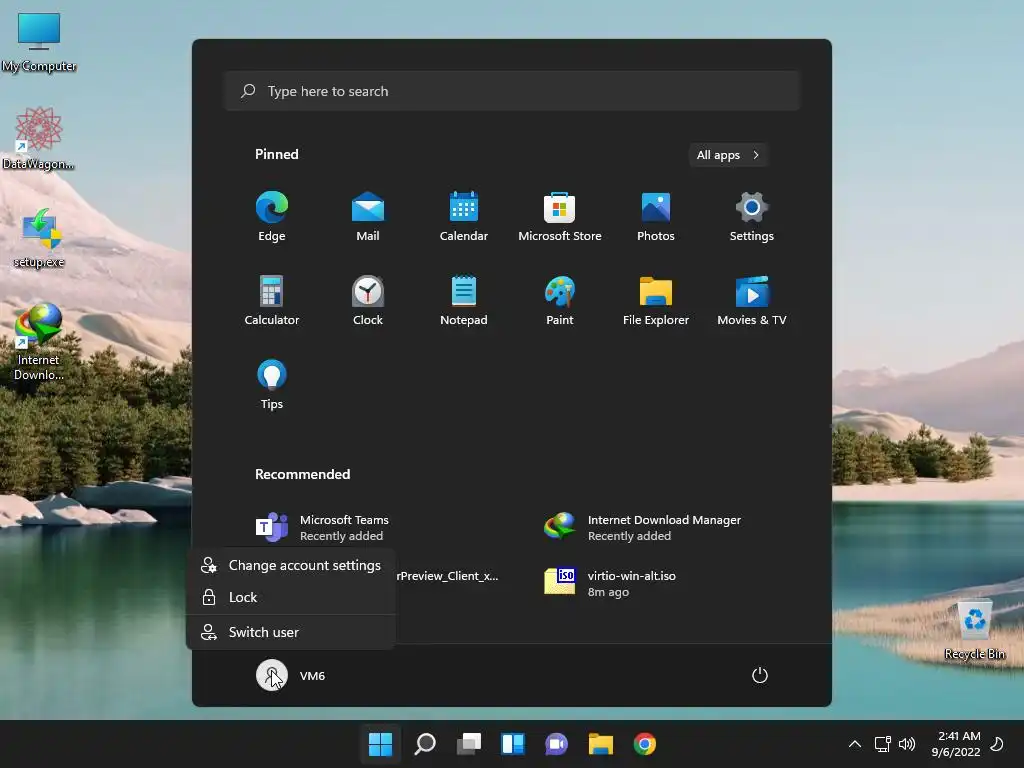Screen dimensions: 1024x768
Task: Open My Computer desktop icon
Action: coord(39,42)
